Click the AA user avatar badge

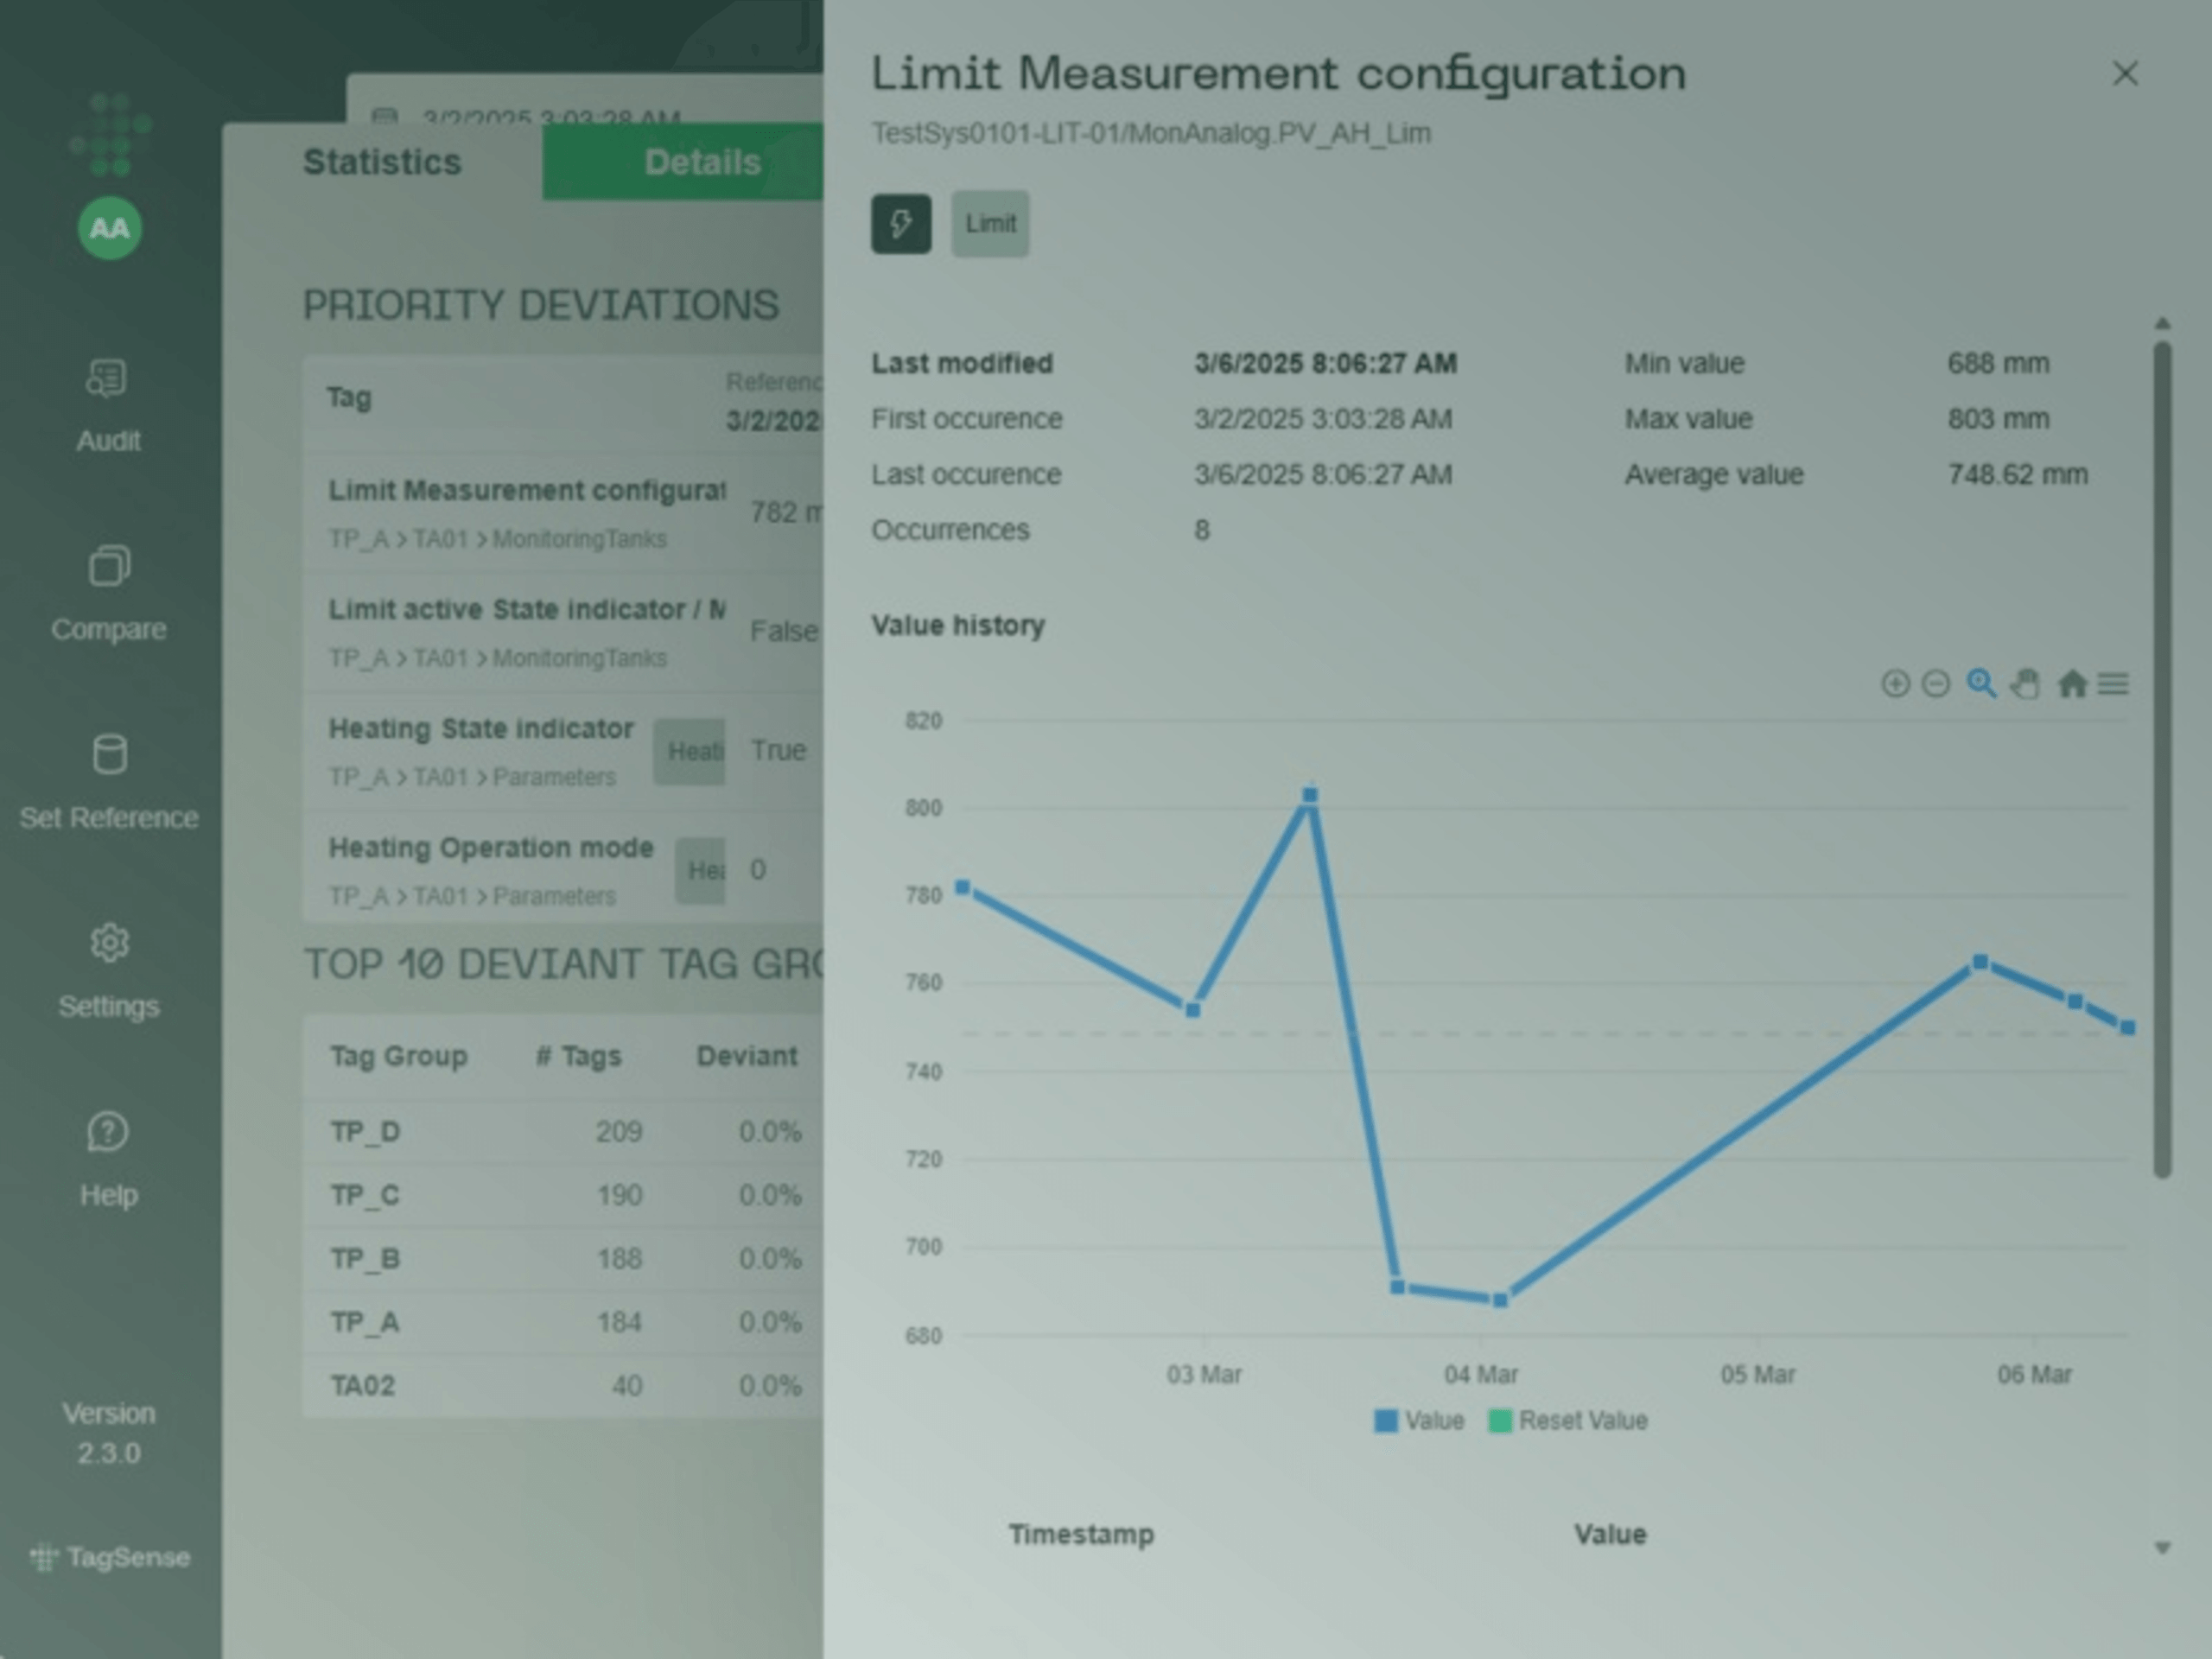pyautogui.click(x=109, y=227)
